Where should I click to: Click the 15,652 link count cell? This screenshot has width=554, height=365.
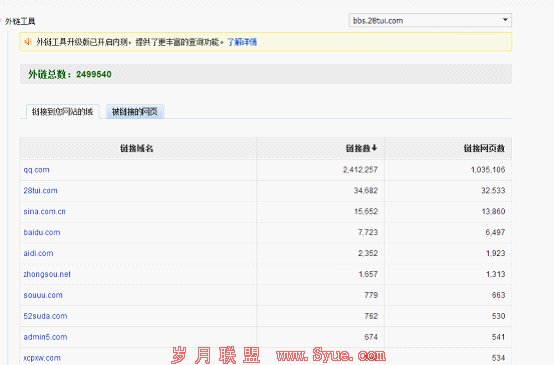pyautogui.click(x=366, y=211)
